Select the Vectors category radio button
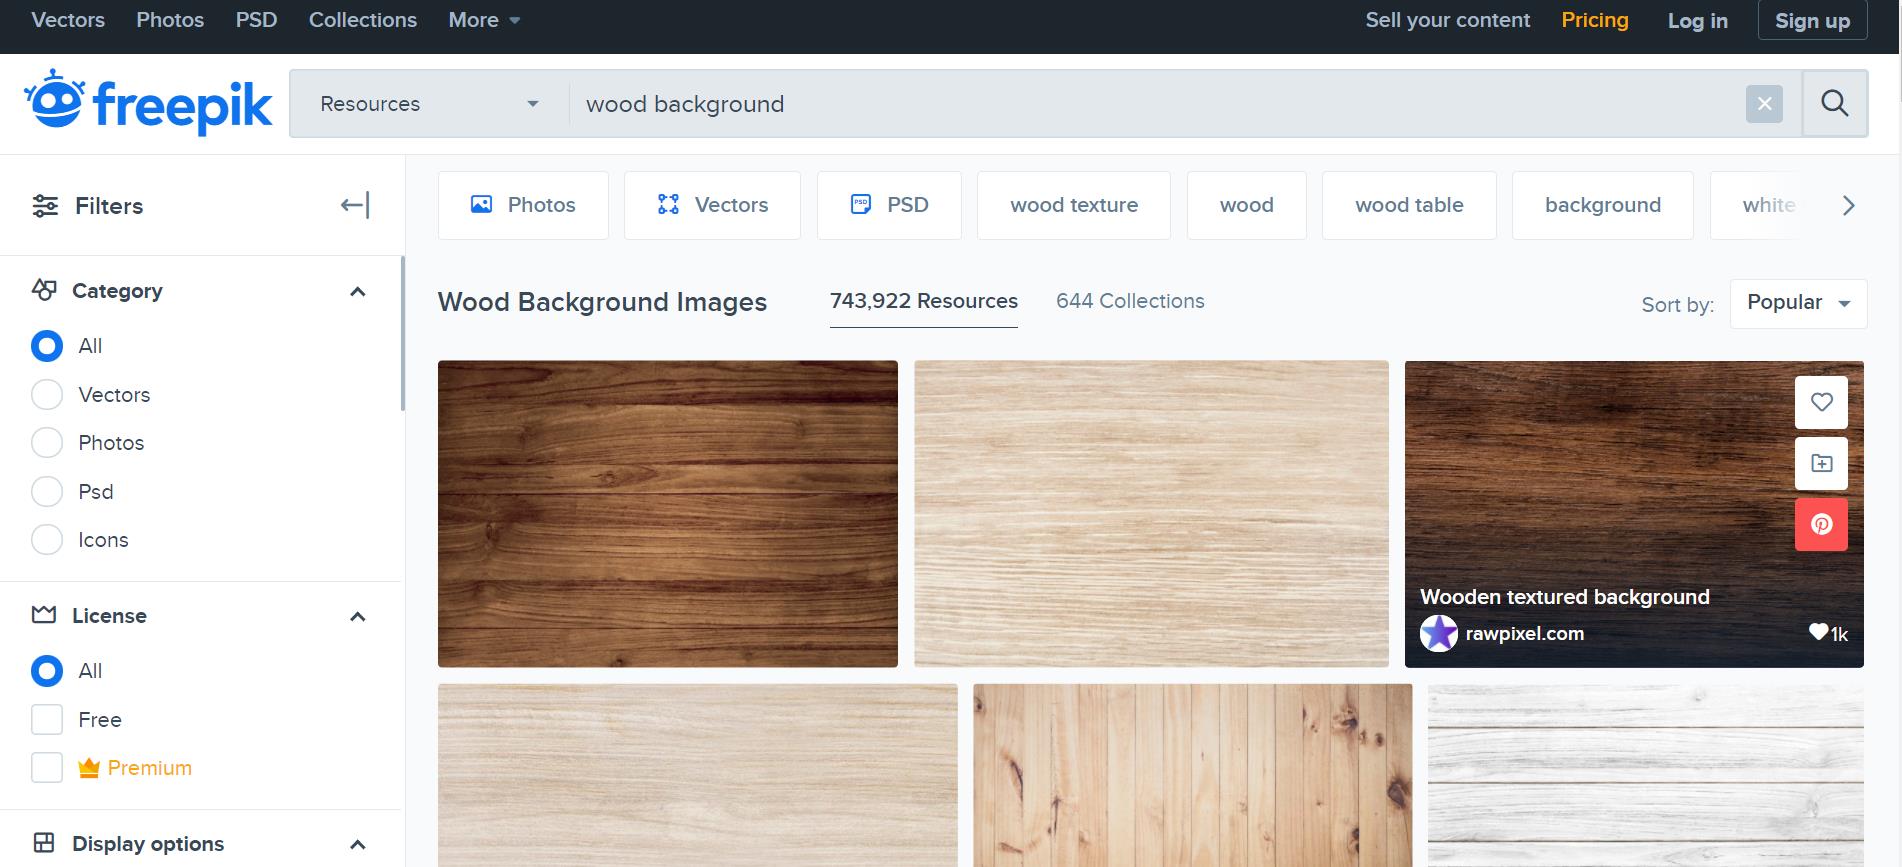Viewport: 1902px width, 867px height. 47,394
